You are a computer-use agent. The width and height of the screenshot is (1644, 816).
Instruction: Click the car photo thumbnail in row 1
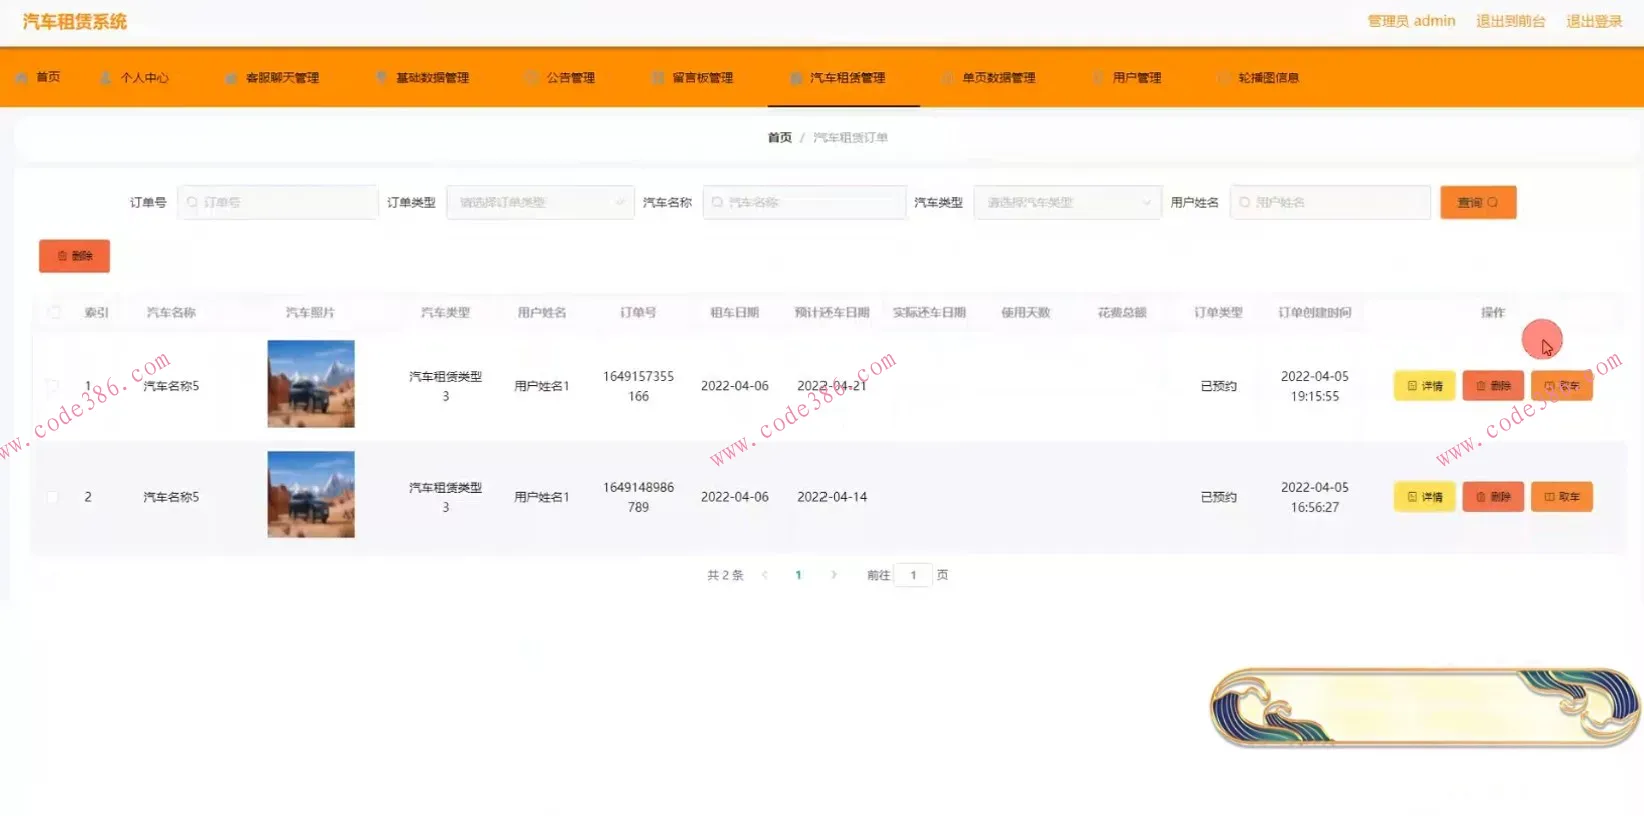311,384
